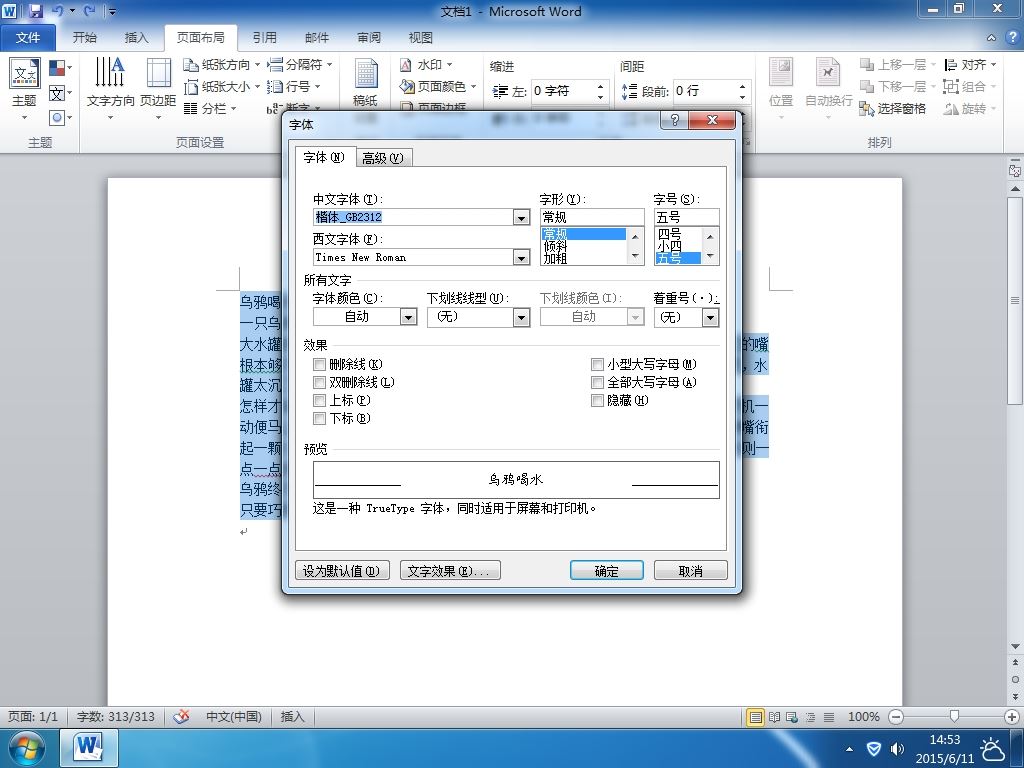Click zoom slider handle in status bar
The image size is (1024, 768).
(954, 716)
